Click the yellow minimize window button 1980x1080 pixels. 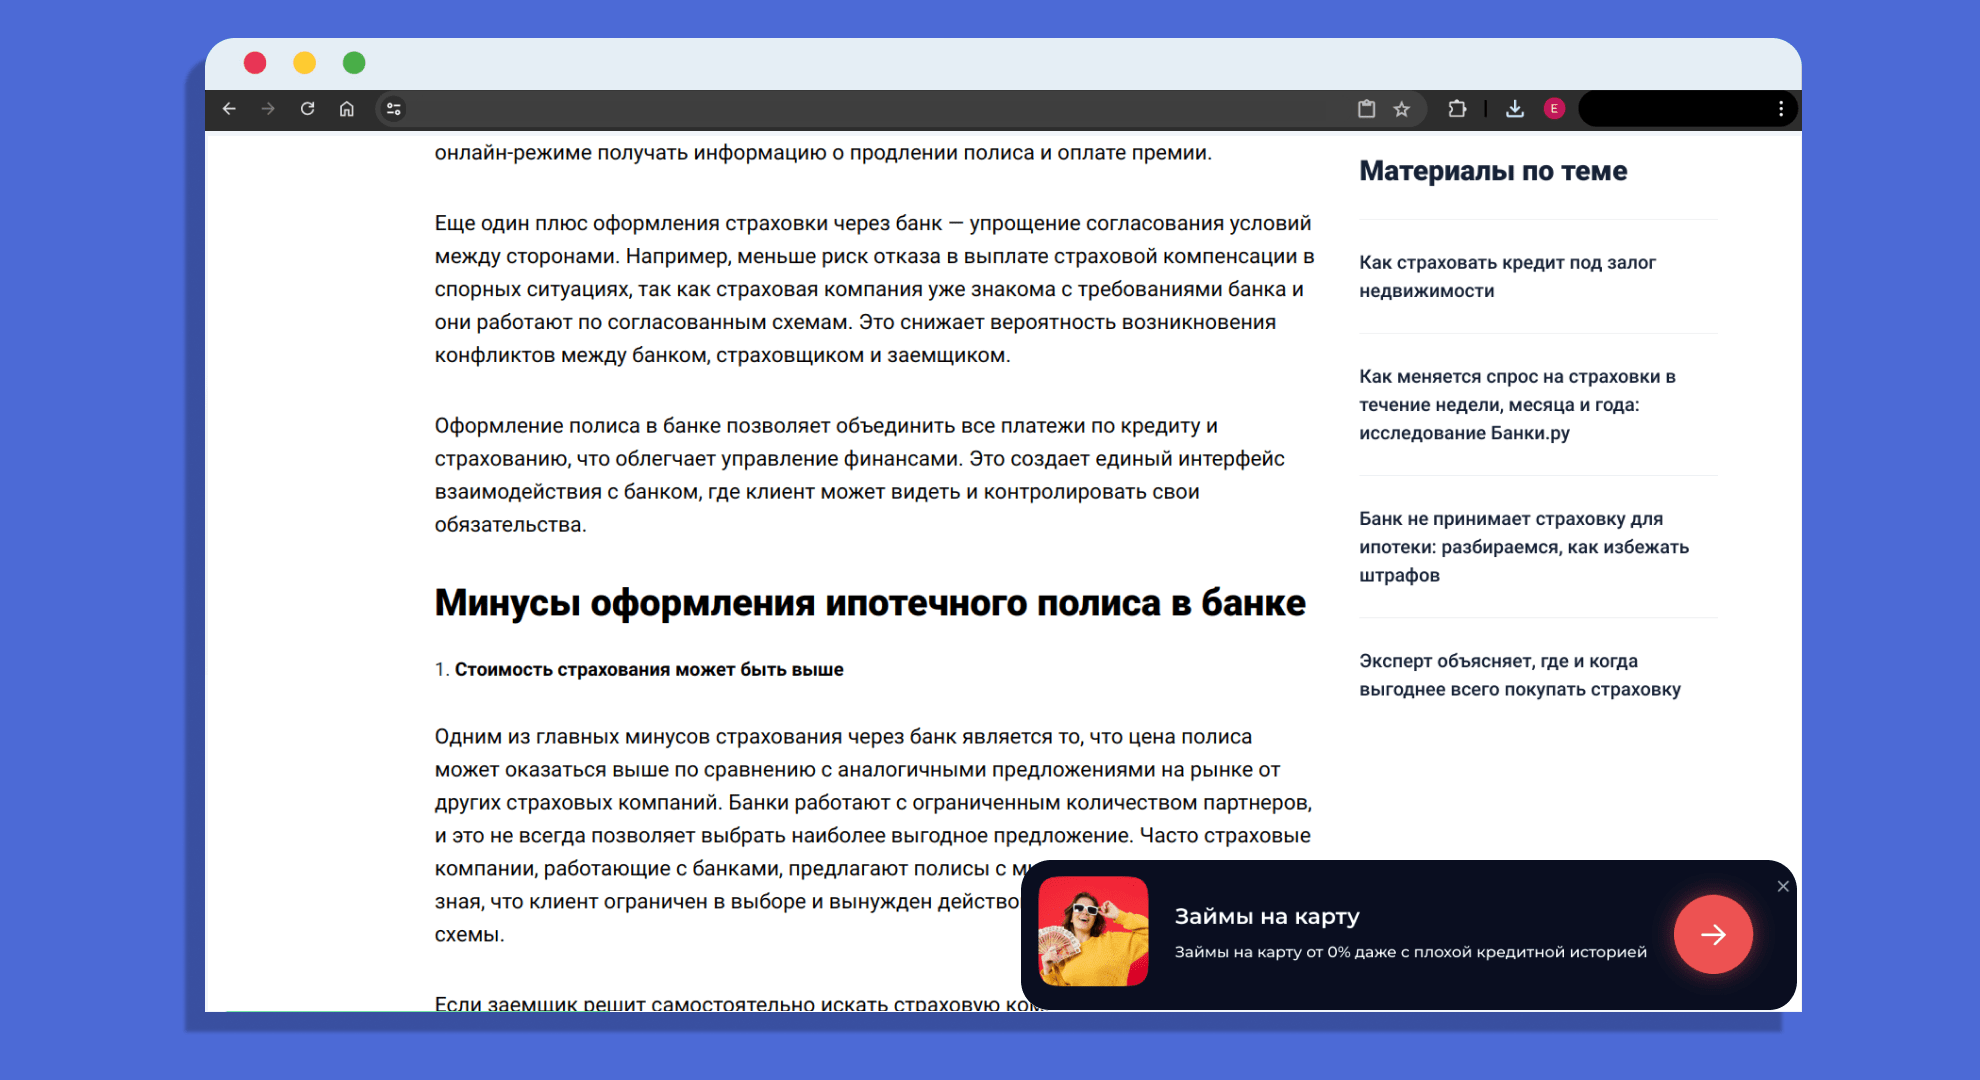(305, 63)
